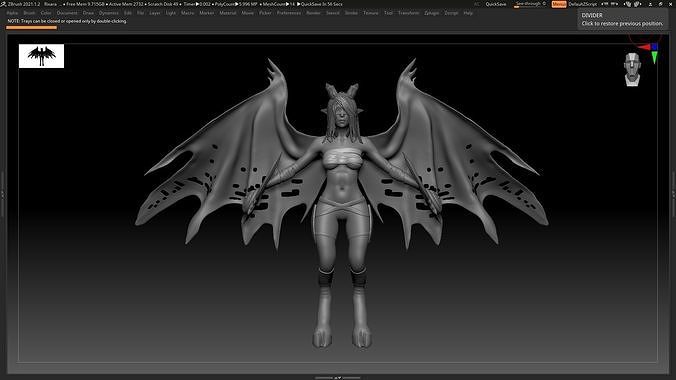The image size is (676, 380).
Task: Open the Light menu
Action: click(171, 13)
